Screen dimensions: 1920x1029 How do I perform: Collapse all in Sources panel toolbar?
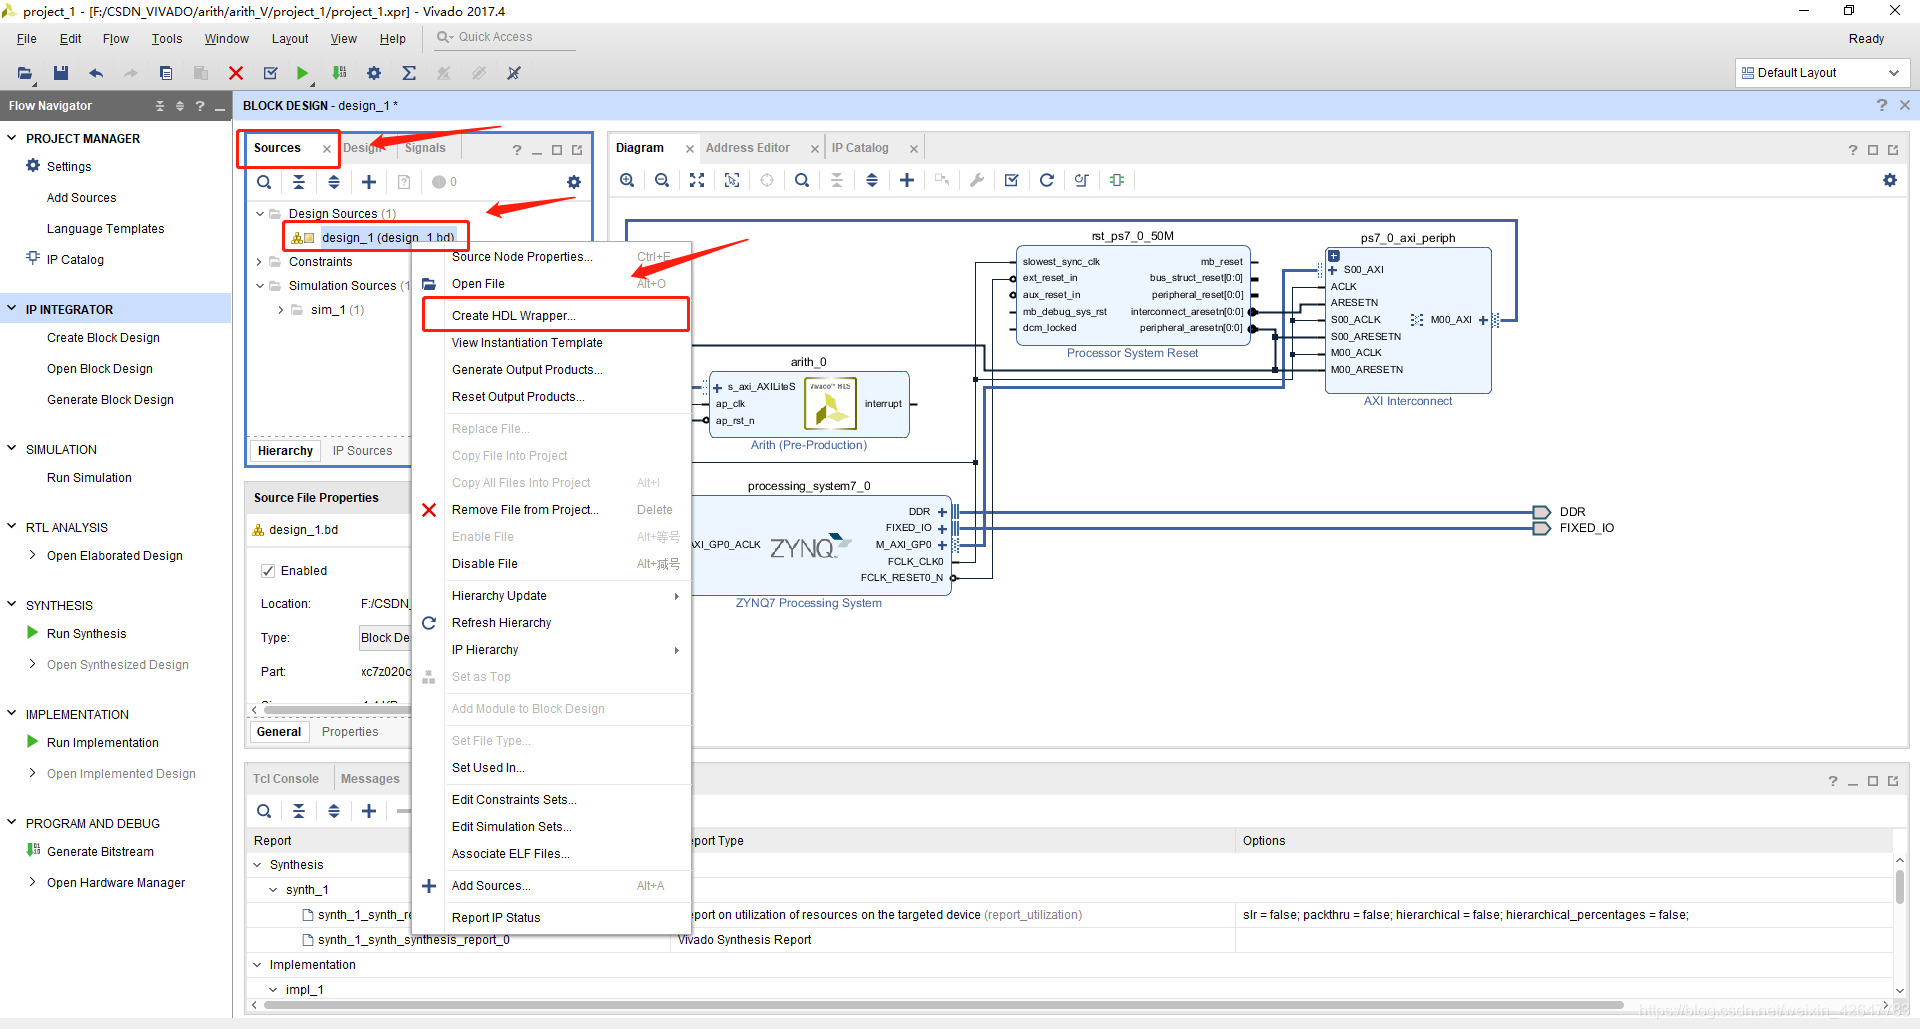point(299,182)
